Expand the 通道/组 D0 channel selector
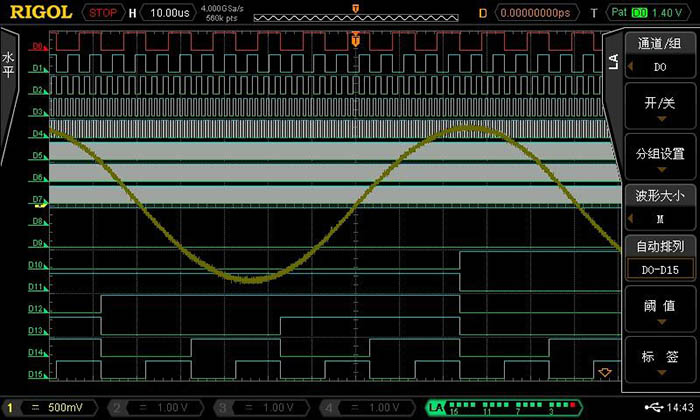Viewport: 700px width, 420px height. click(659, 56)
